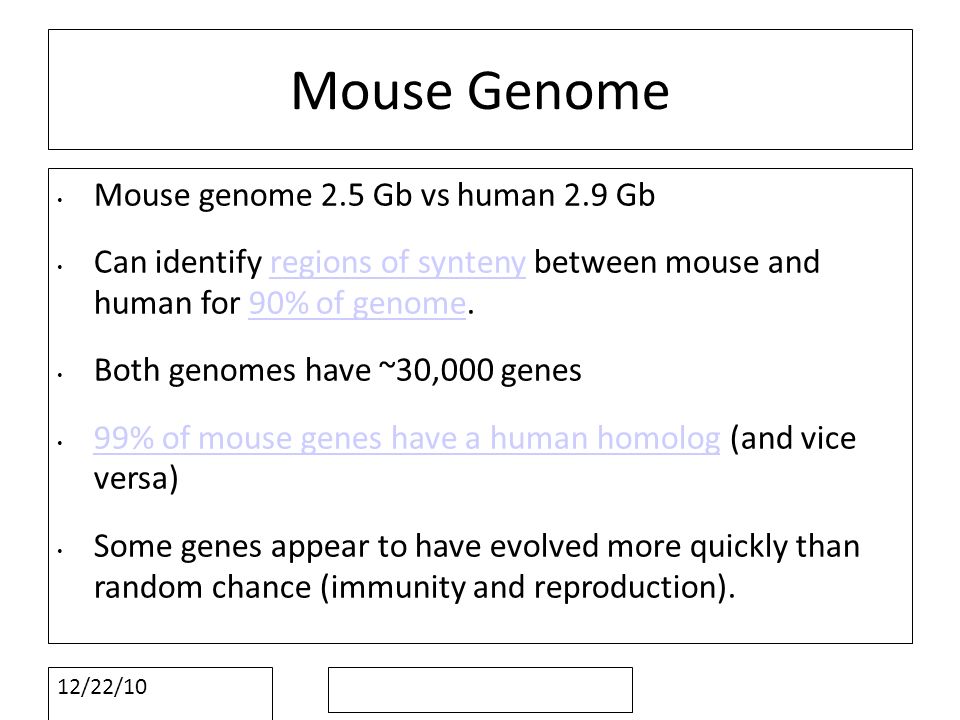Image resolution: width=960 pixels, height=720 pixels.
Task: Click the "Both genomes have ~30,000 genes" line
Action: coord(337,371)
